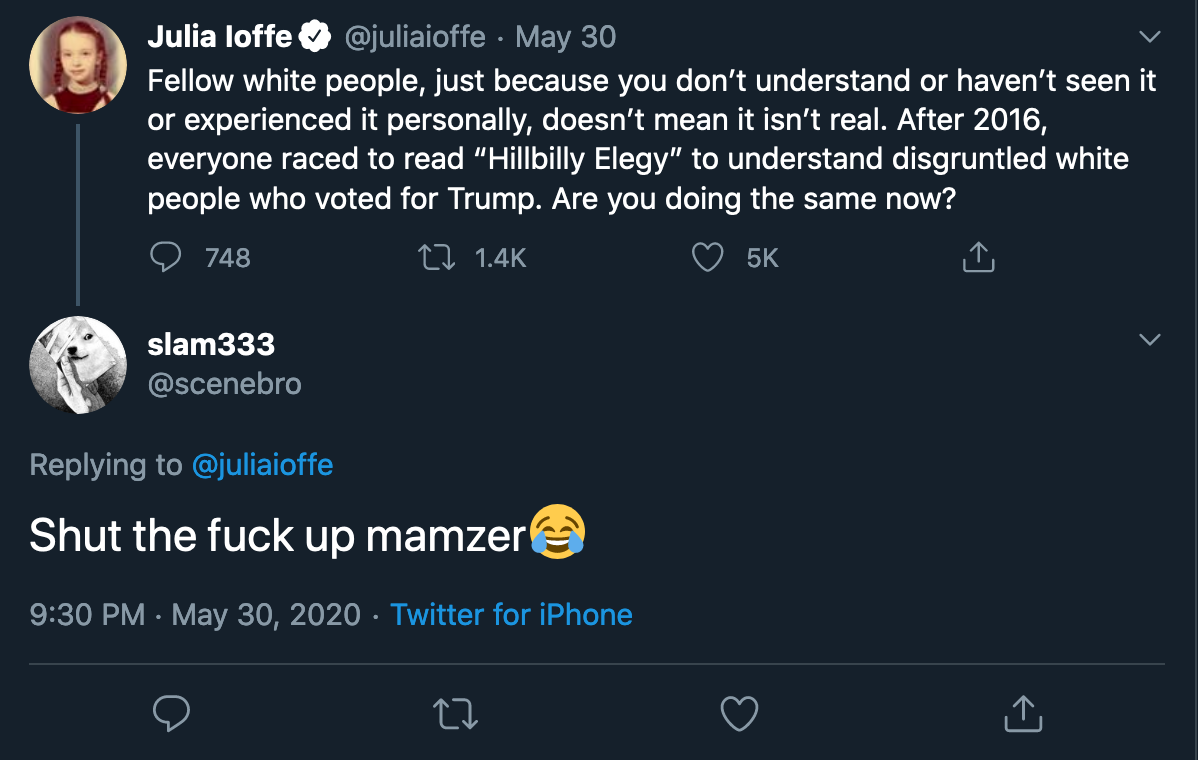Click the @juliaioffe handle beside the verified badge
The width and height of the screenshot is (1198, 760).
coord(415,38)
